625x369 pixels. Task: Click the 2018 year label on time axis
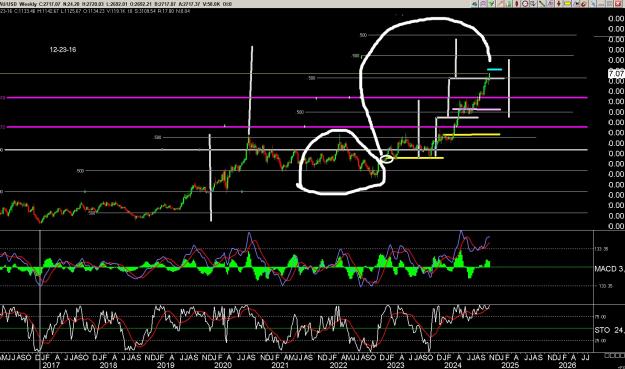(x=108, y=365)
